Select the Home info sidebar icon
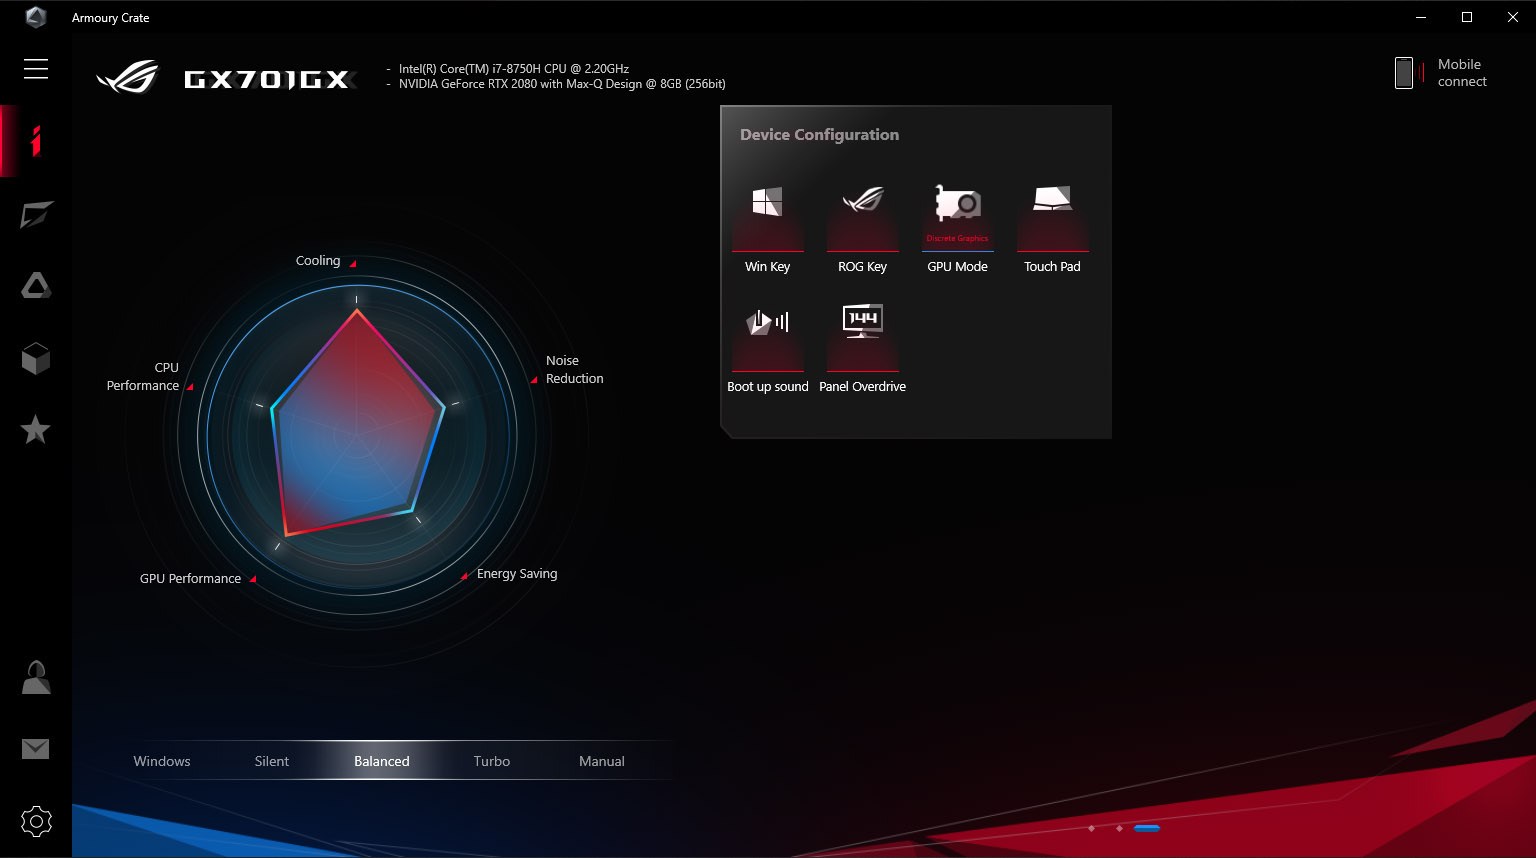The width and height of the screenshot is (1536, 858). click(x=36, y=141)
